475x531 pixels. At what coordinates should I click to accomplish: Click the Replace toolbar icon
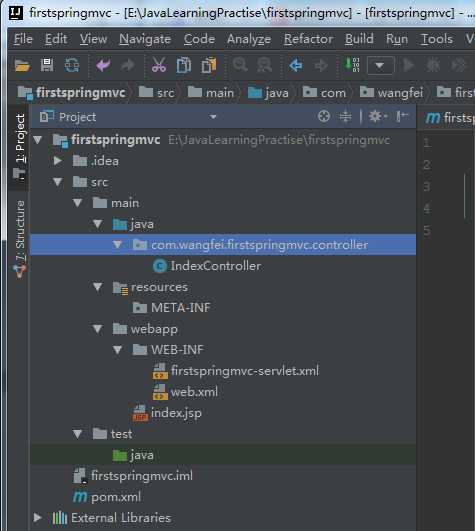click(264, 65)
